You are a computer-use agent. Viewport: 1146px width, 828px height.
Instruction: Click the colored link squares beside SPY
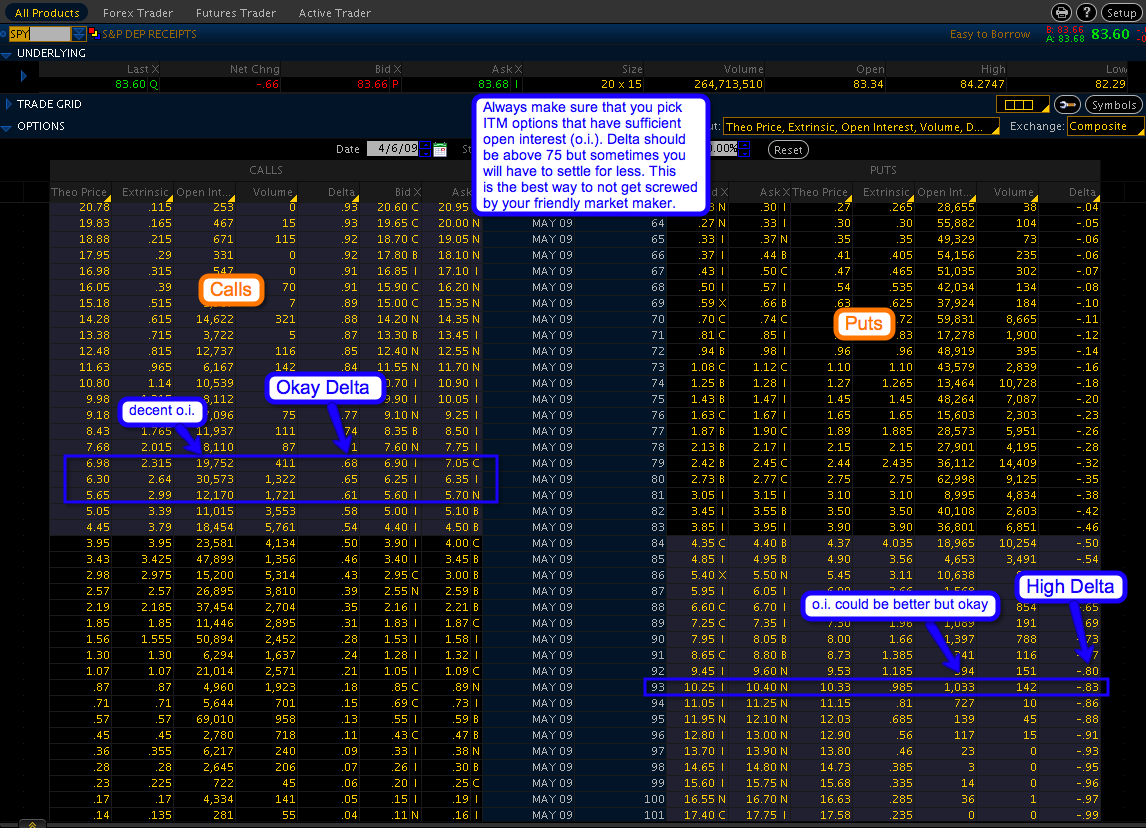click(94, 34)
